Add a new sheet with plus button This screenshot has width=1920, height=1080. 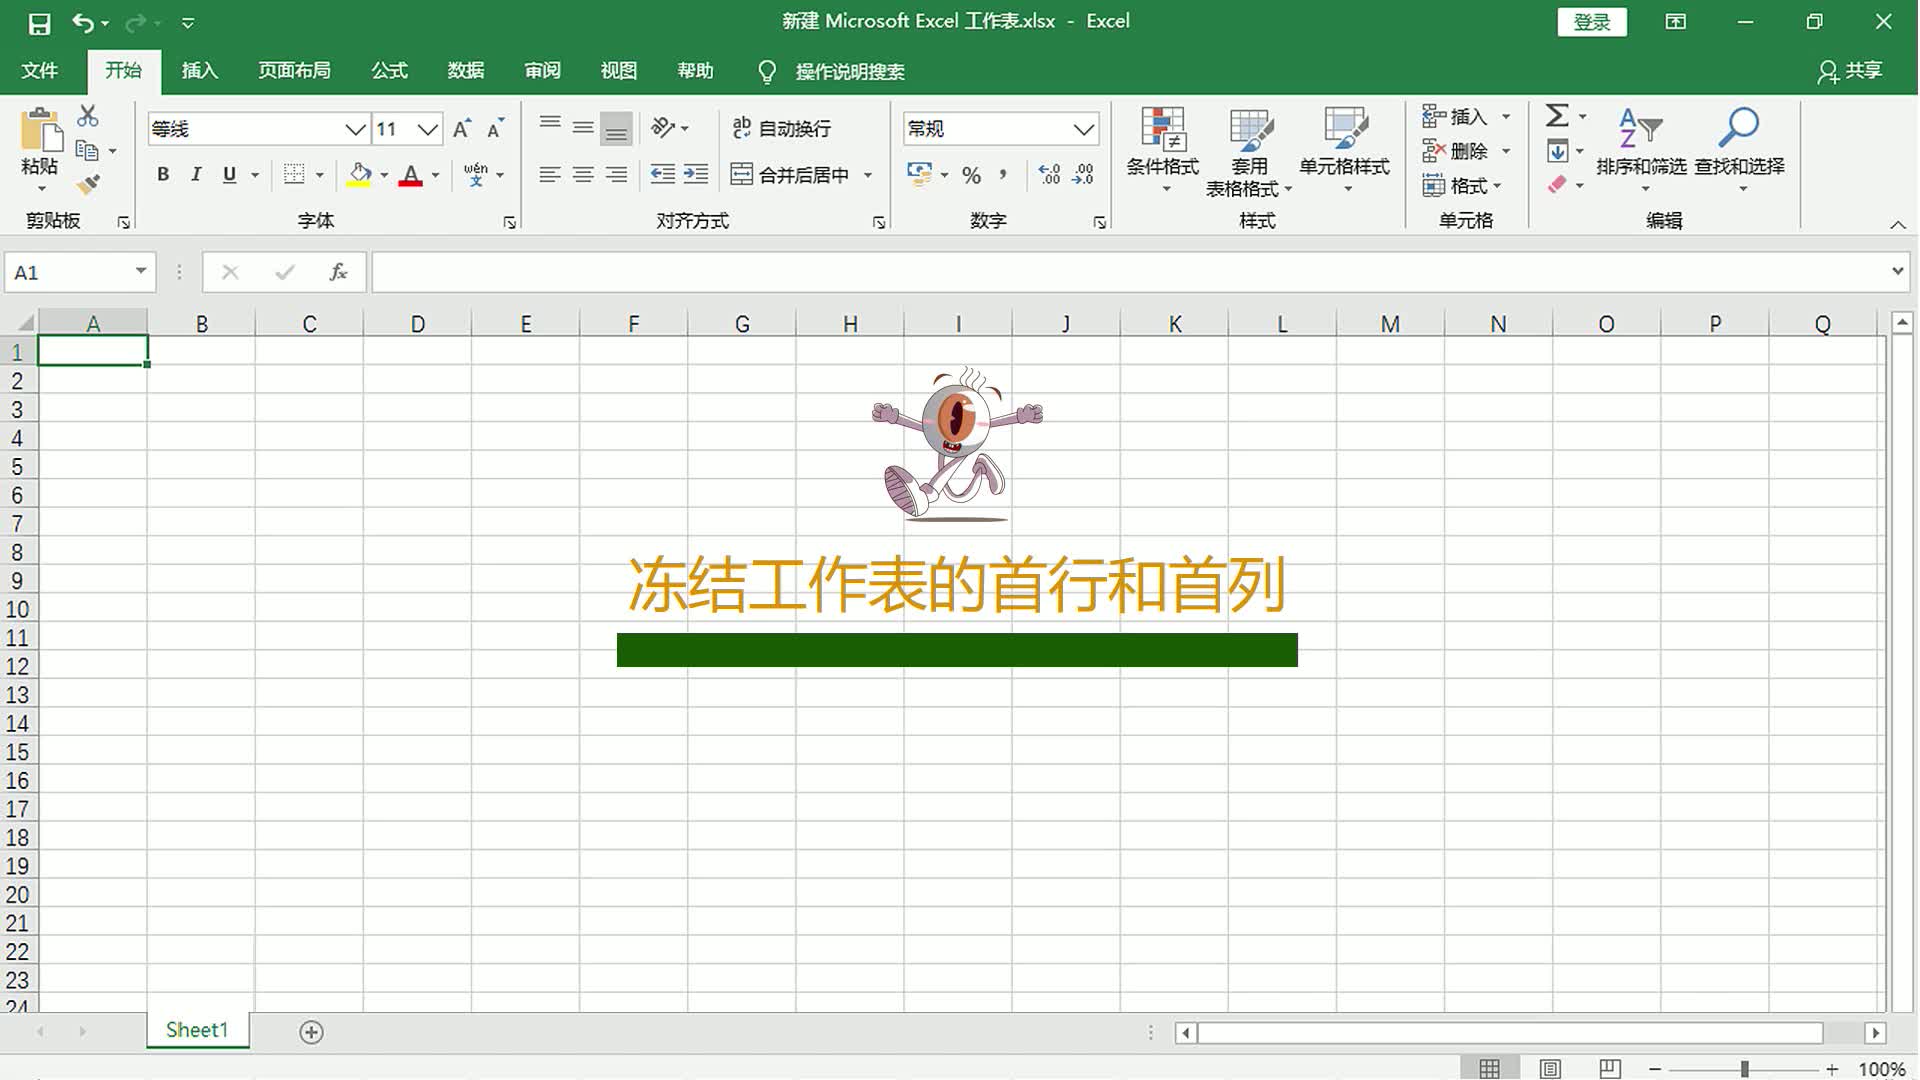pos(311,1031)
